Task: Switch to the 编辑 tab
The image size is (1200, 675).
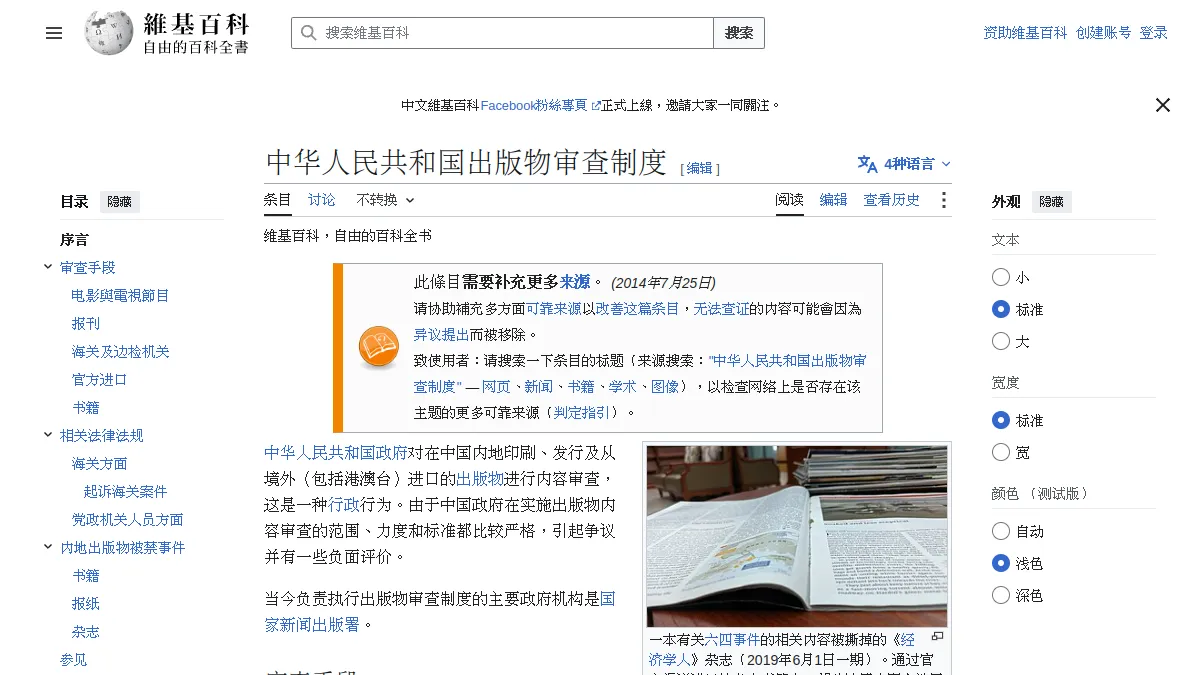Action: point(834,200)
